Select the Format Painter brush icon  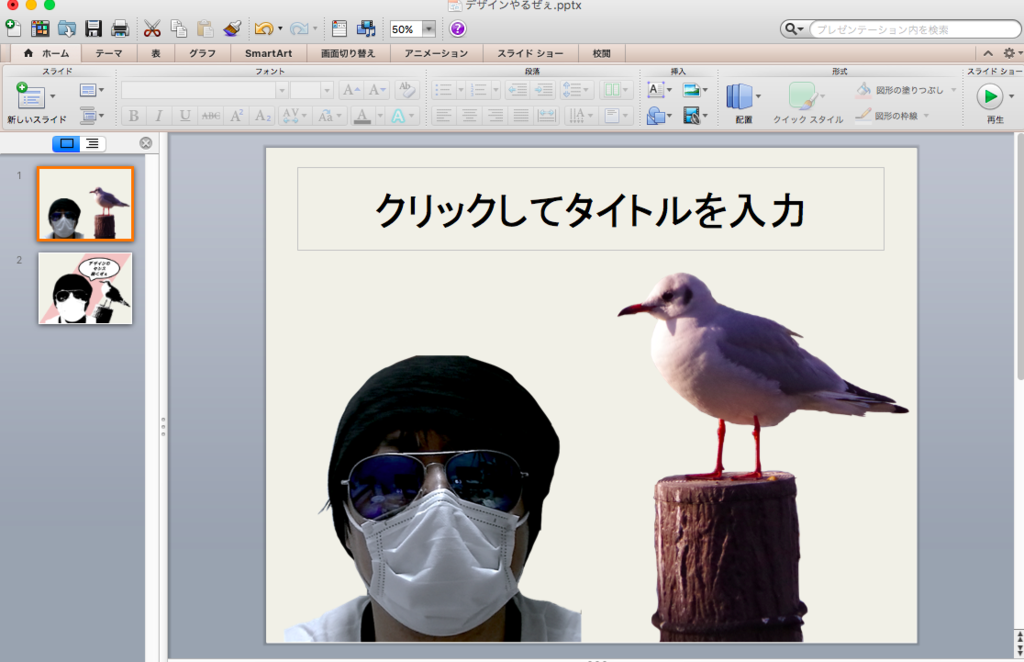(232, 29)
